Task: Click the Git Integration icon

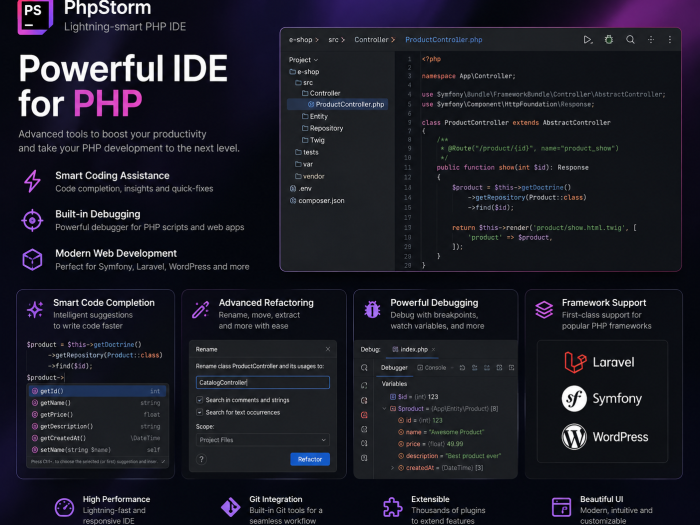Action: tap(230, 508)
